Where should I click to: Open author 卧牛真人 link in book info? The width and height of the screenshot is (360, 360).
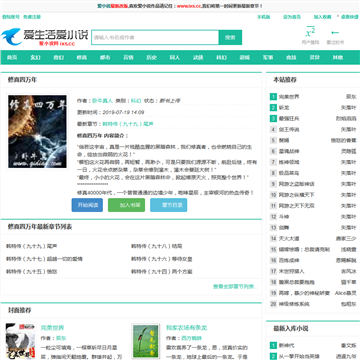tap(102, 101)
